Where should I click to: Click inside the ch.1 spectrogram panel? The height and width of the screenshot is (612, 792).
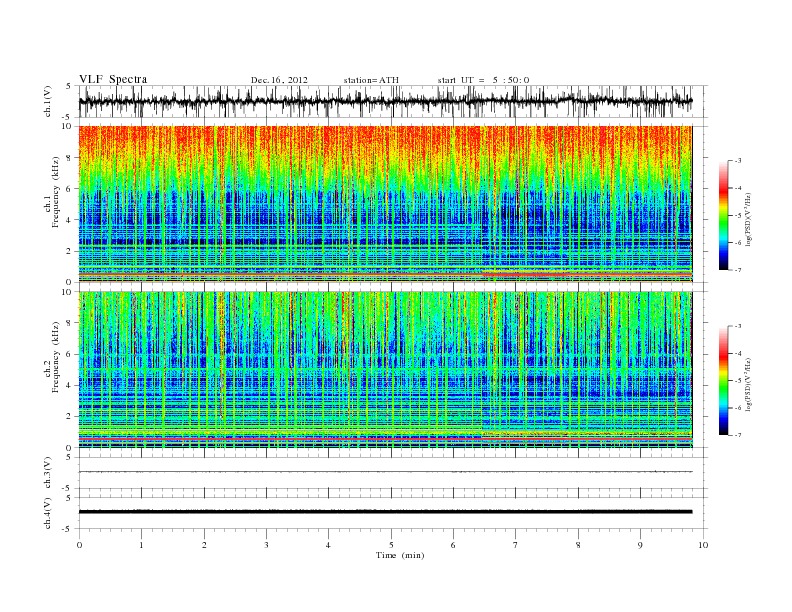click(x=385, y=204)
